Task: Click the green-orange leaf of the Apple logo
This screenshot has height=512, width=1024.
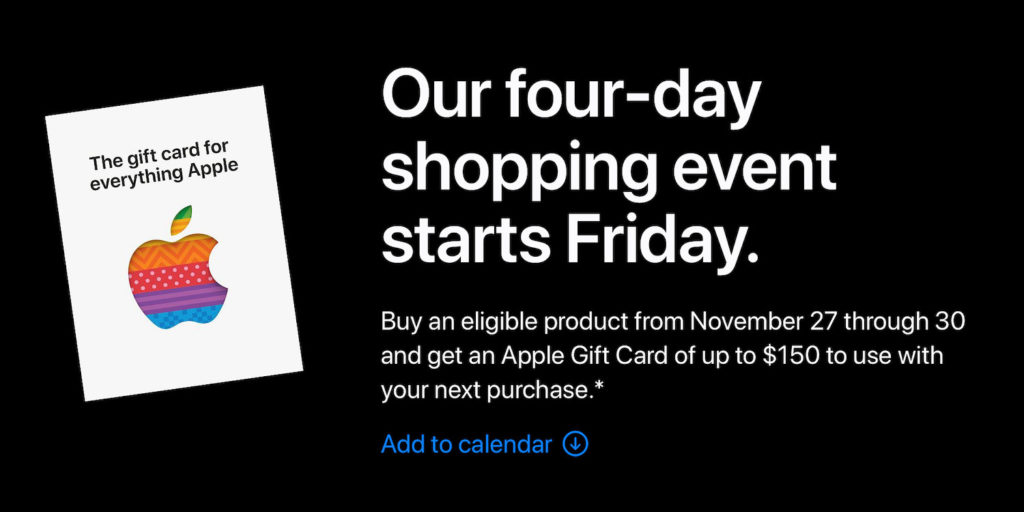Action: click(182, 220)
